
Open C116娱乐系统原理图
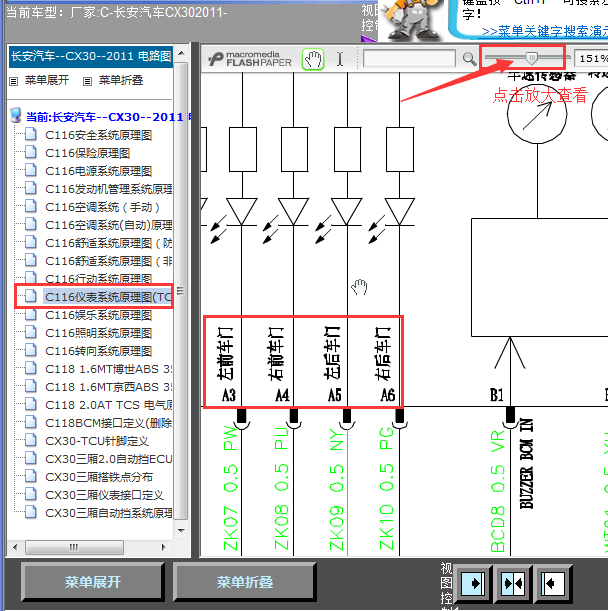(98, 315)
